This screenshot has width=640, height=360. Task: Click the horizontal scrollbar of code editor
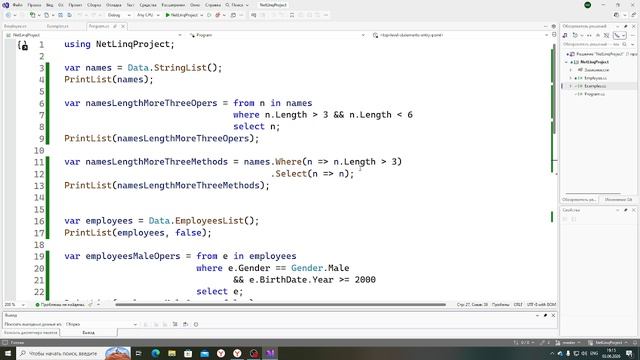280,304
